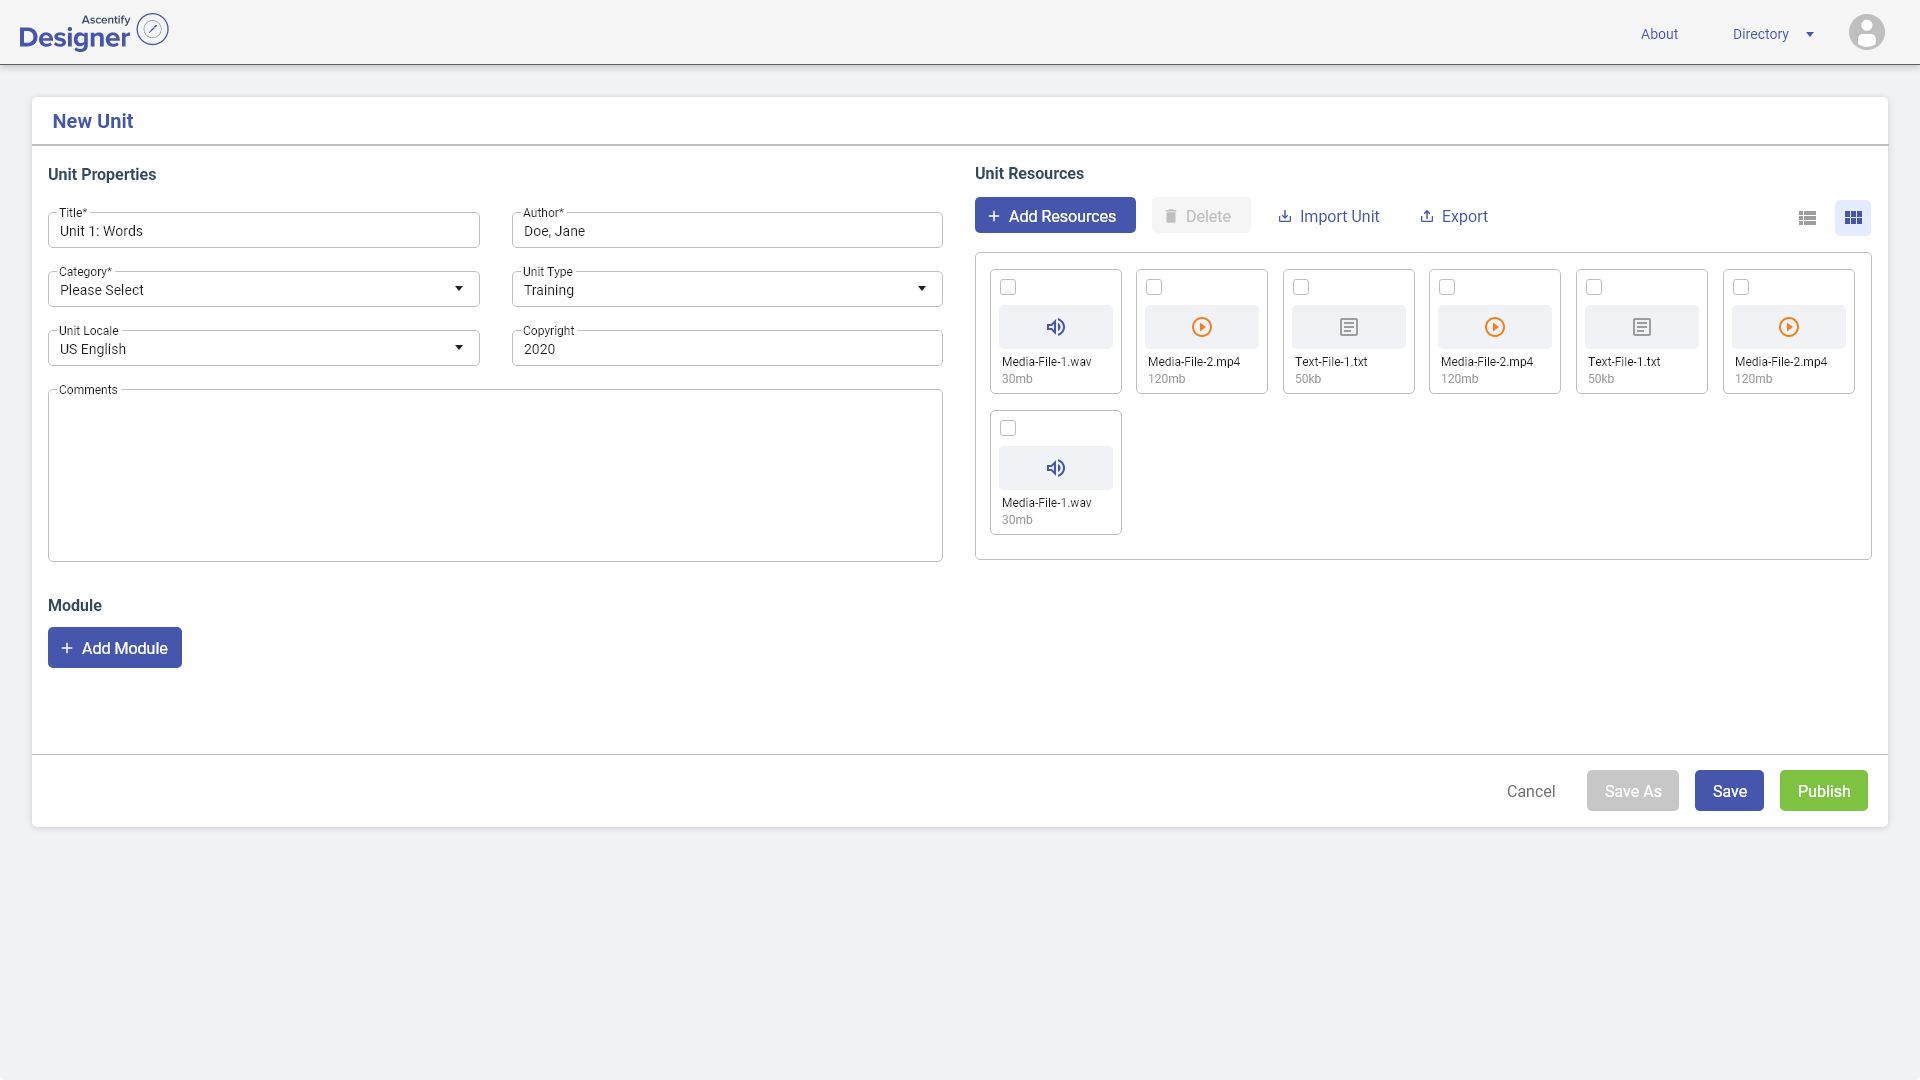
Task: Click the document icon of first Text-File-1.txt
Action: (x=1348, y=327)
